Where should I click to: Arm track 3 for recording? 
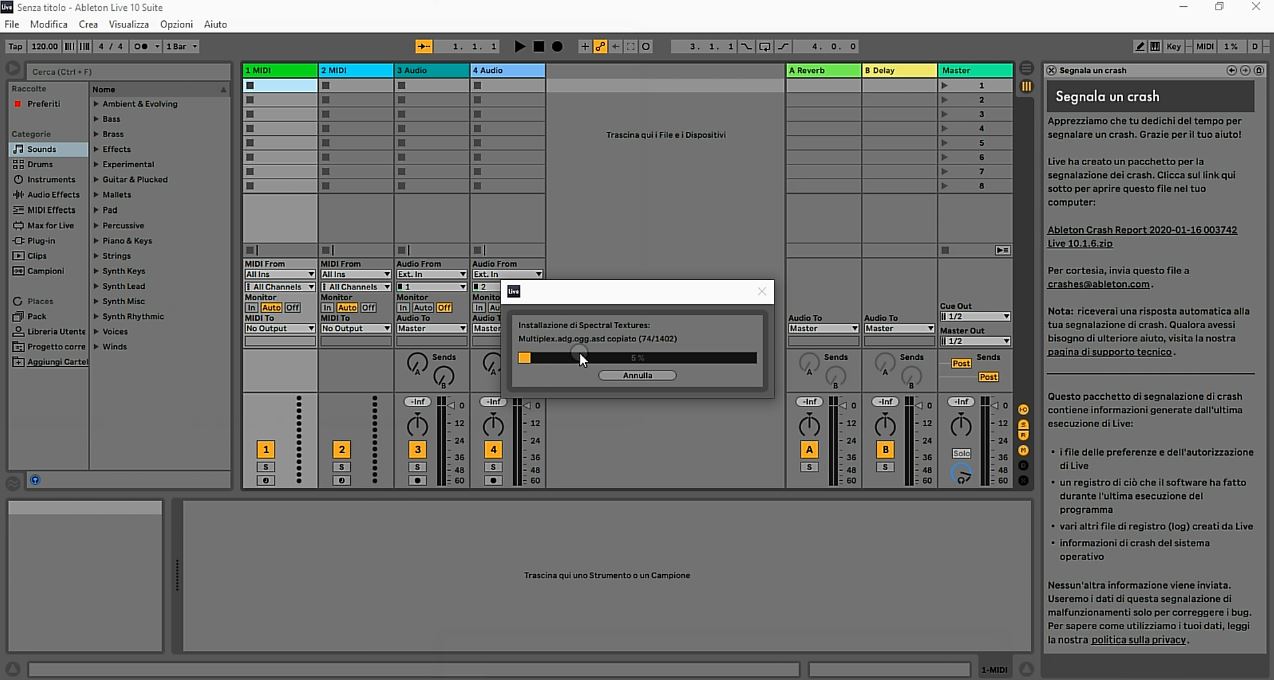point(418,481)
